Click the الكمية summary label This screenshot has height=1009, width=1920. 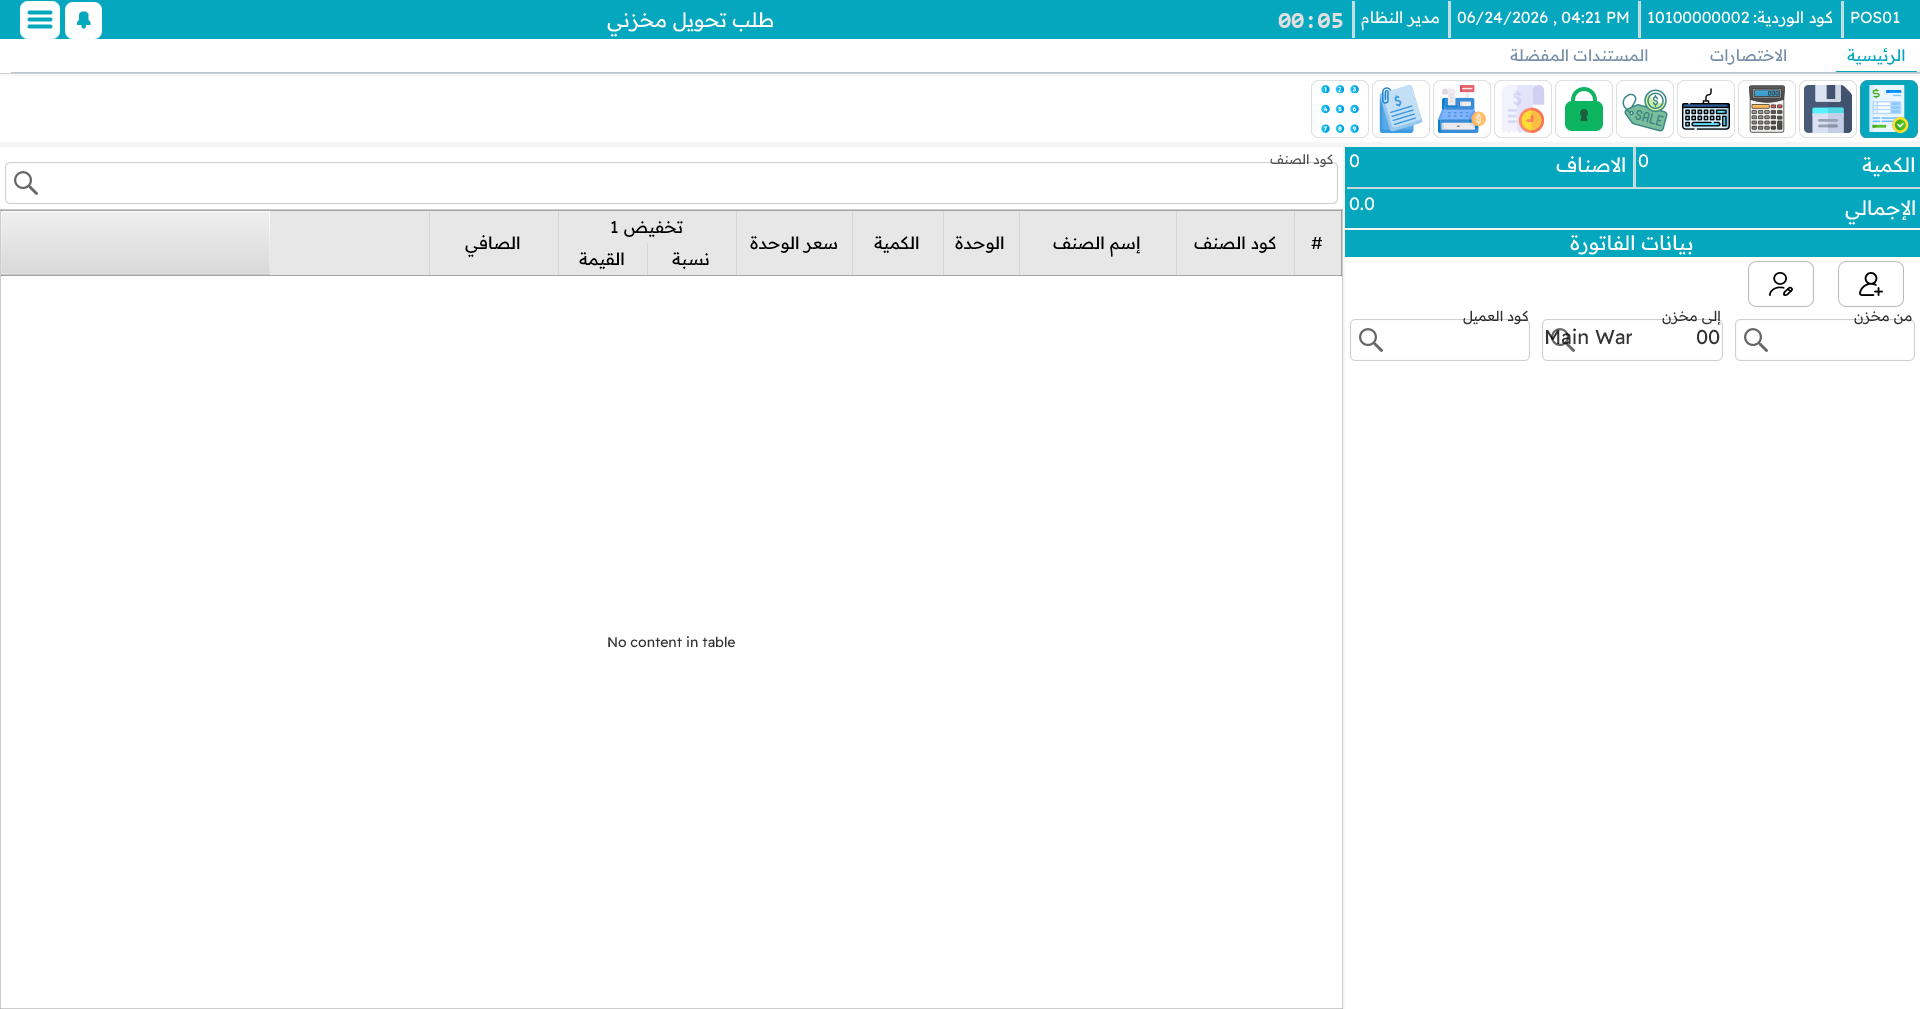point(1888,166)
